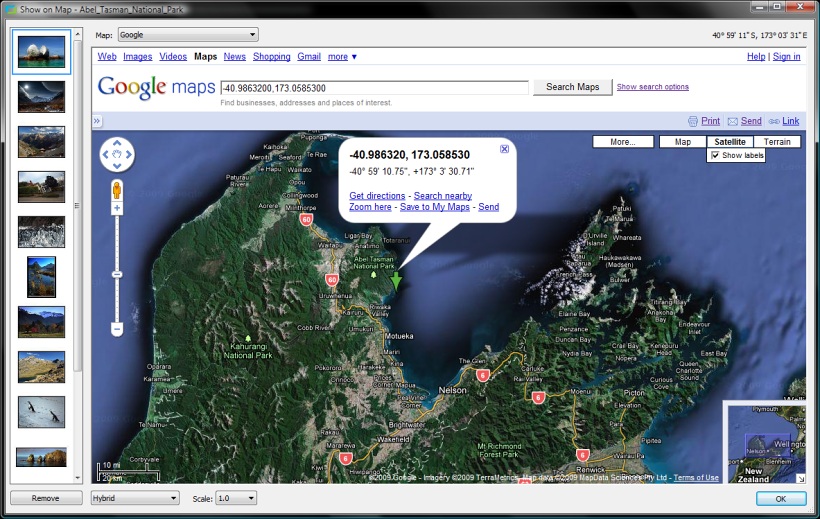Open the More... map layers button
820x519 pixels.
623,142
